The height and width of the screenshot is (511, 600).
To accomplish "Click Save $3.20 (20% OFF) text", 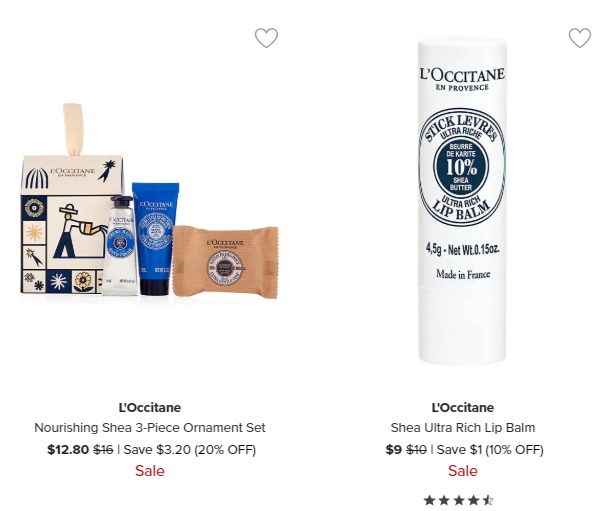I will [189, 449].
